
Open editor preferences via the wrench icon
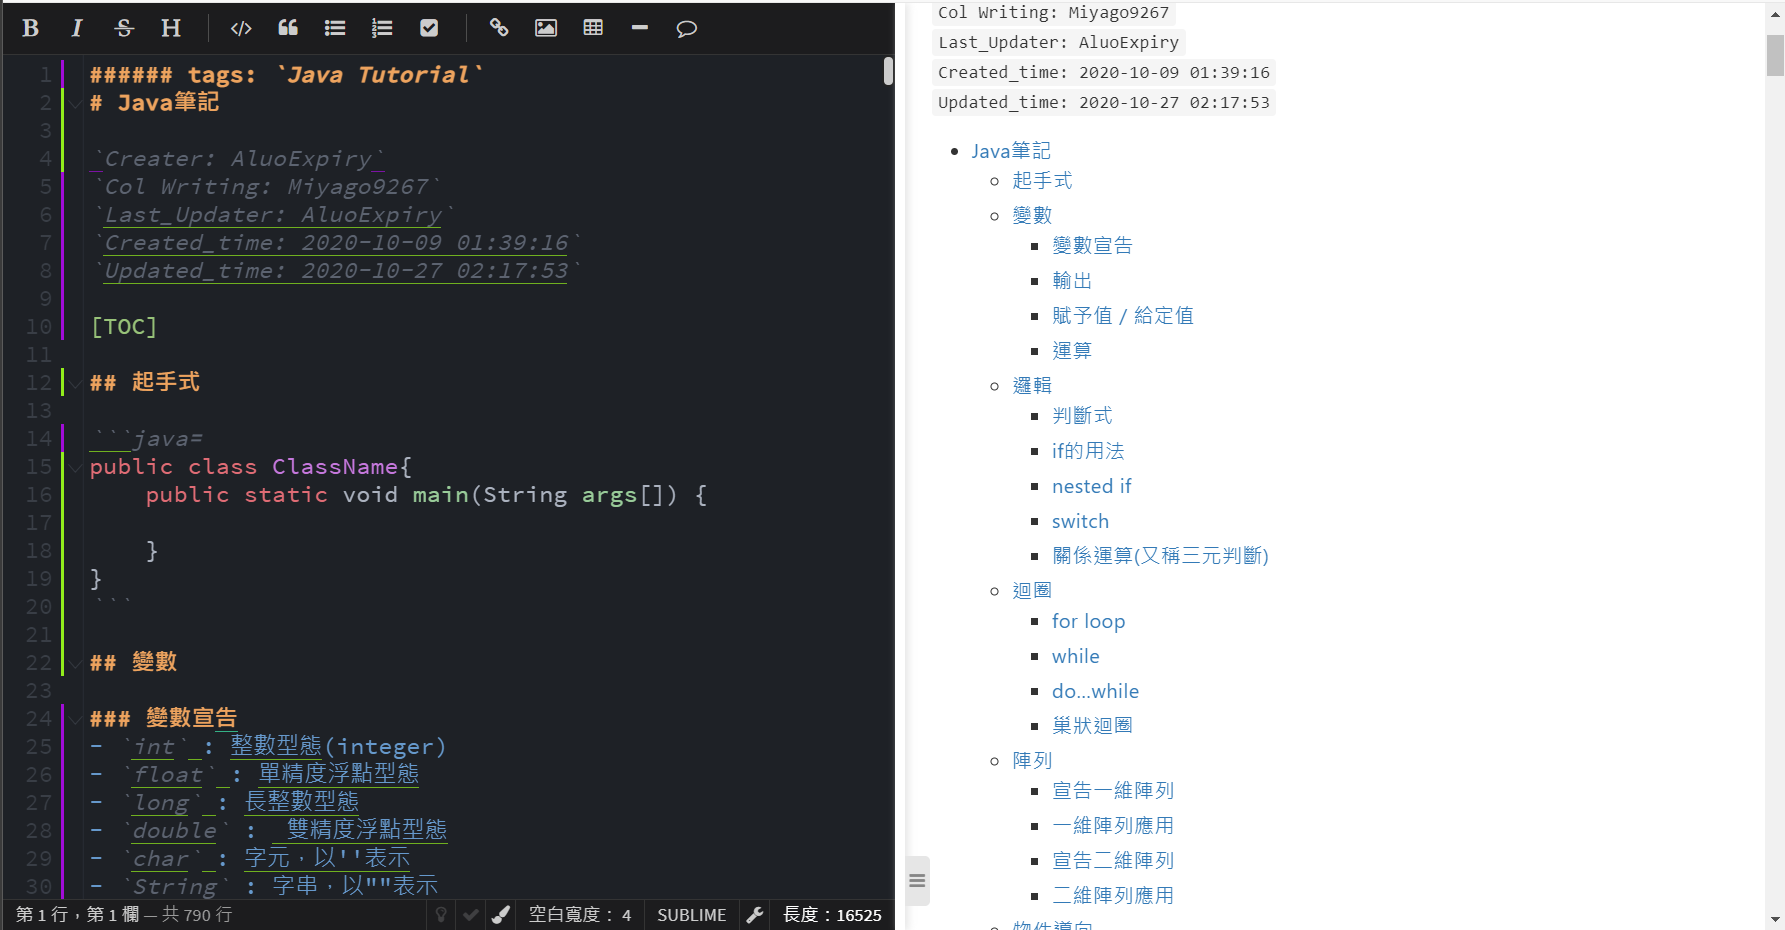pos(755,914)
